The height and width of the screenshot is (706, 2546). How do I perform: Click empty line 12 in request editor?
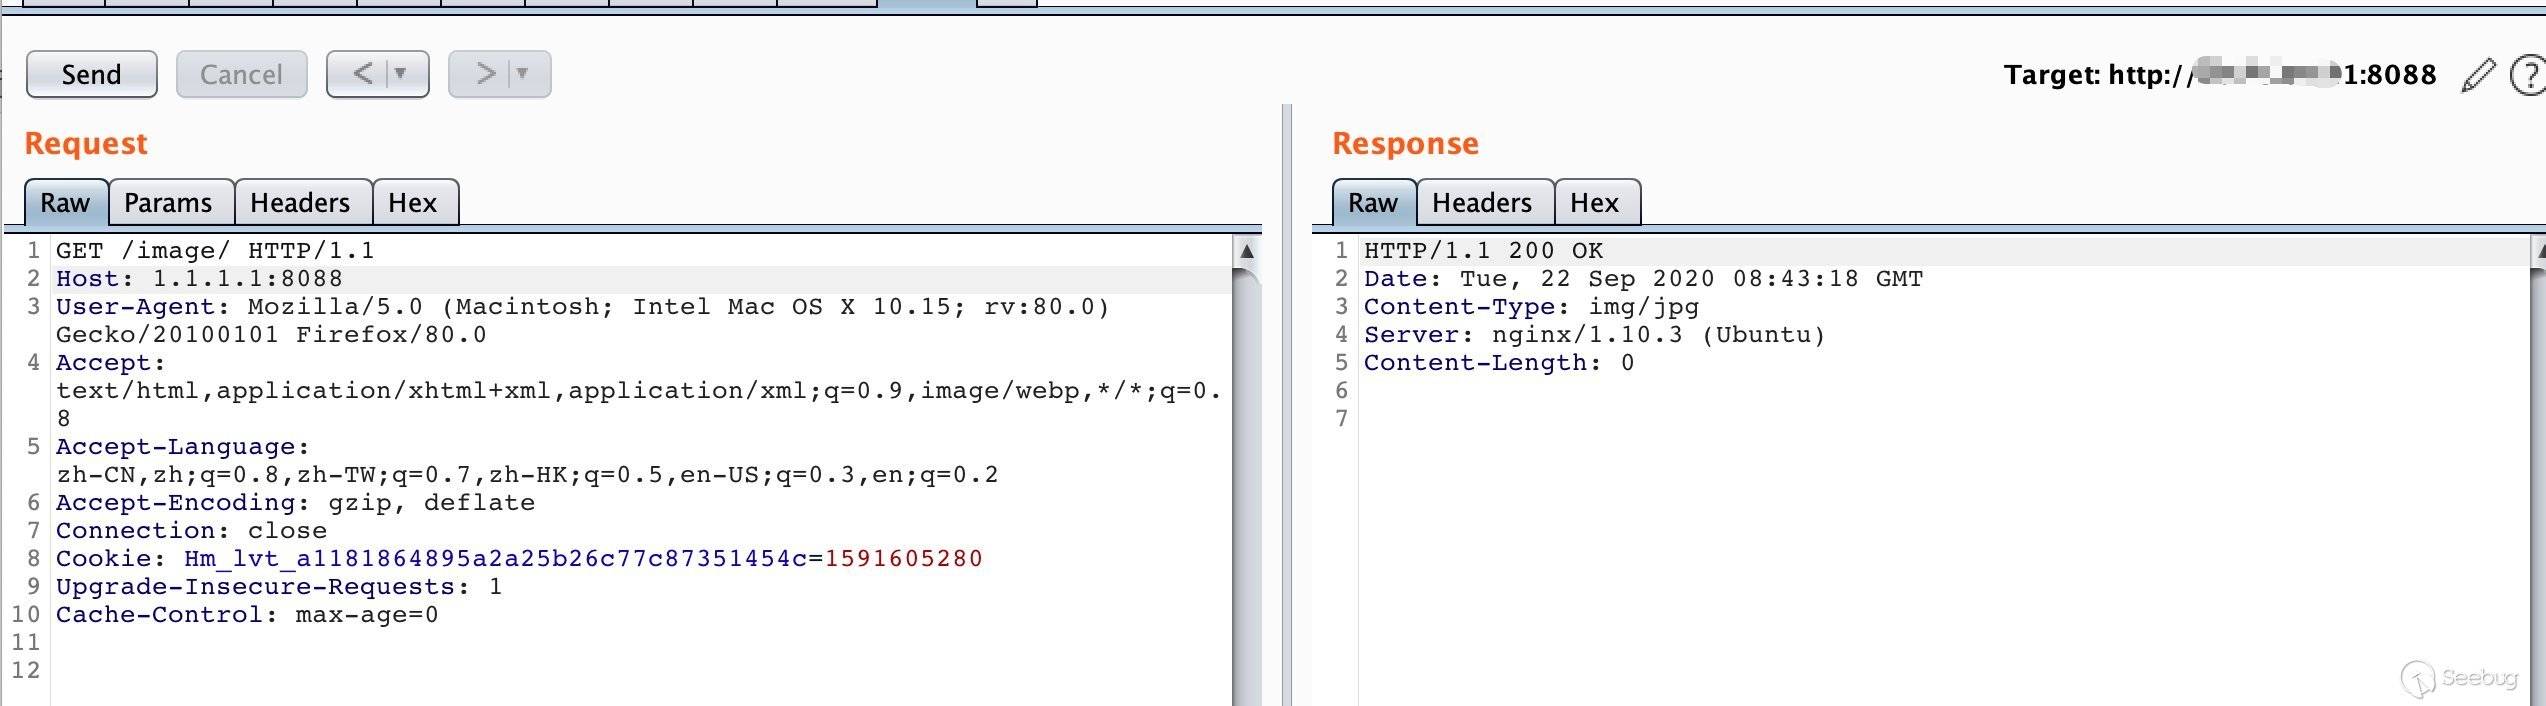[640, 671]
